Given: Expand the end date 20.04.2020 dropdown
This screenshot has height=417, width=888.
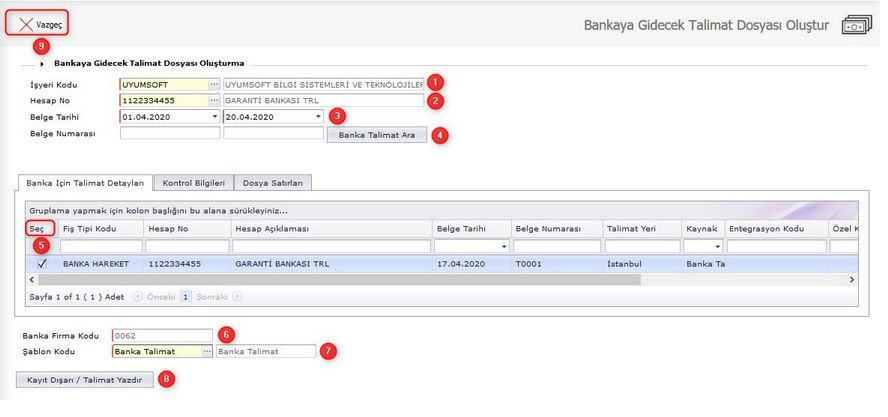Looking at the screenshot, I should [x=318, y=116].
